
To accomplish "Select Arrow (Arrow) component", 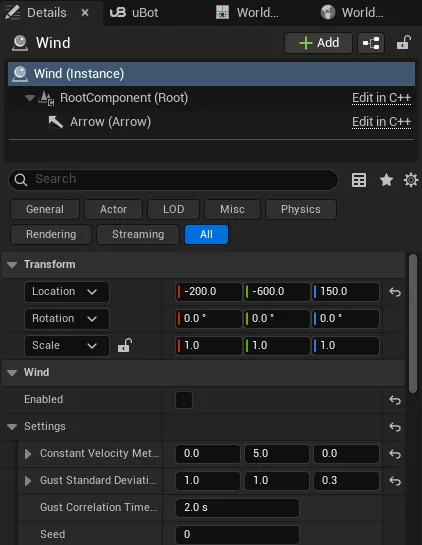I will tap(110, 122).
